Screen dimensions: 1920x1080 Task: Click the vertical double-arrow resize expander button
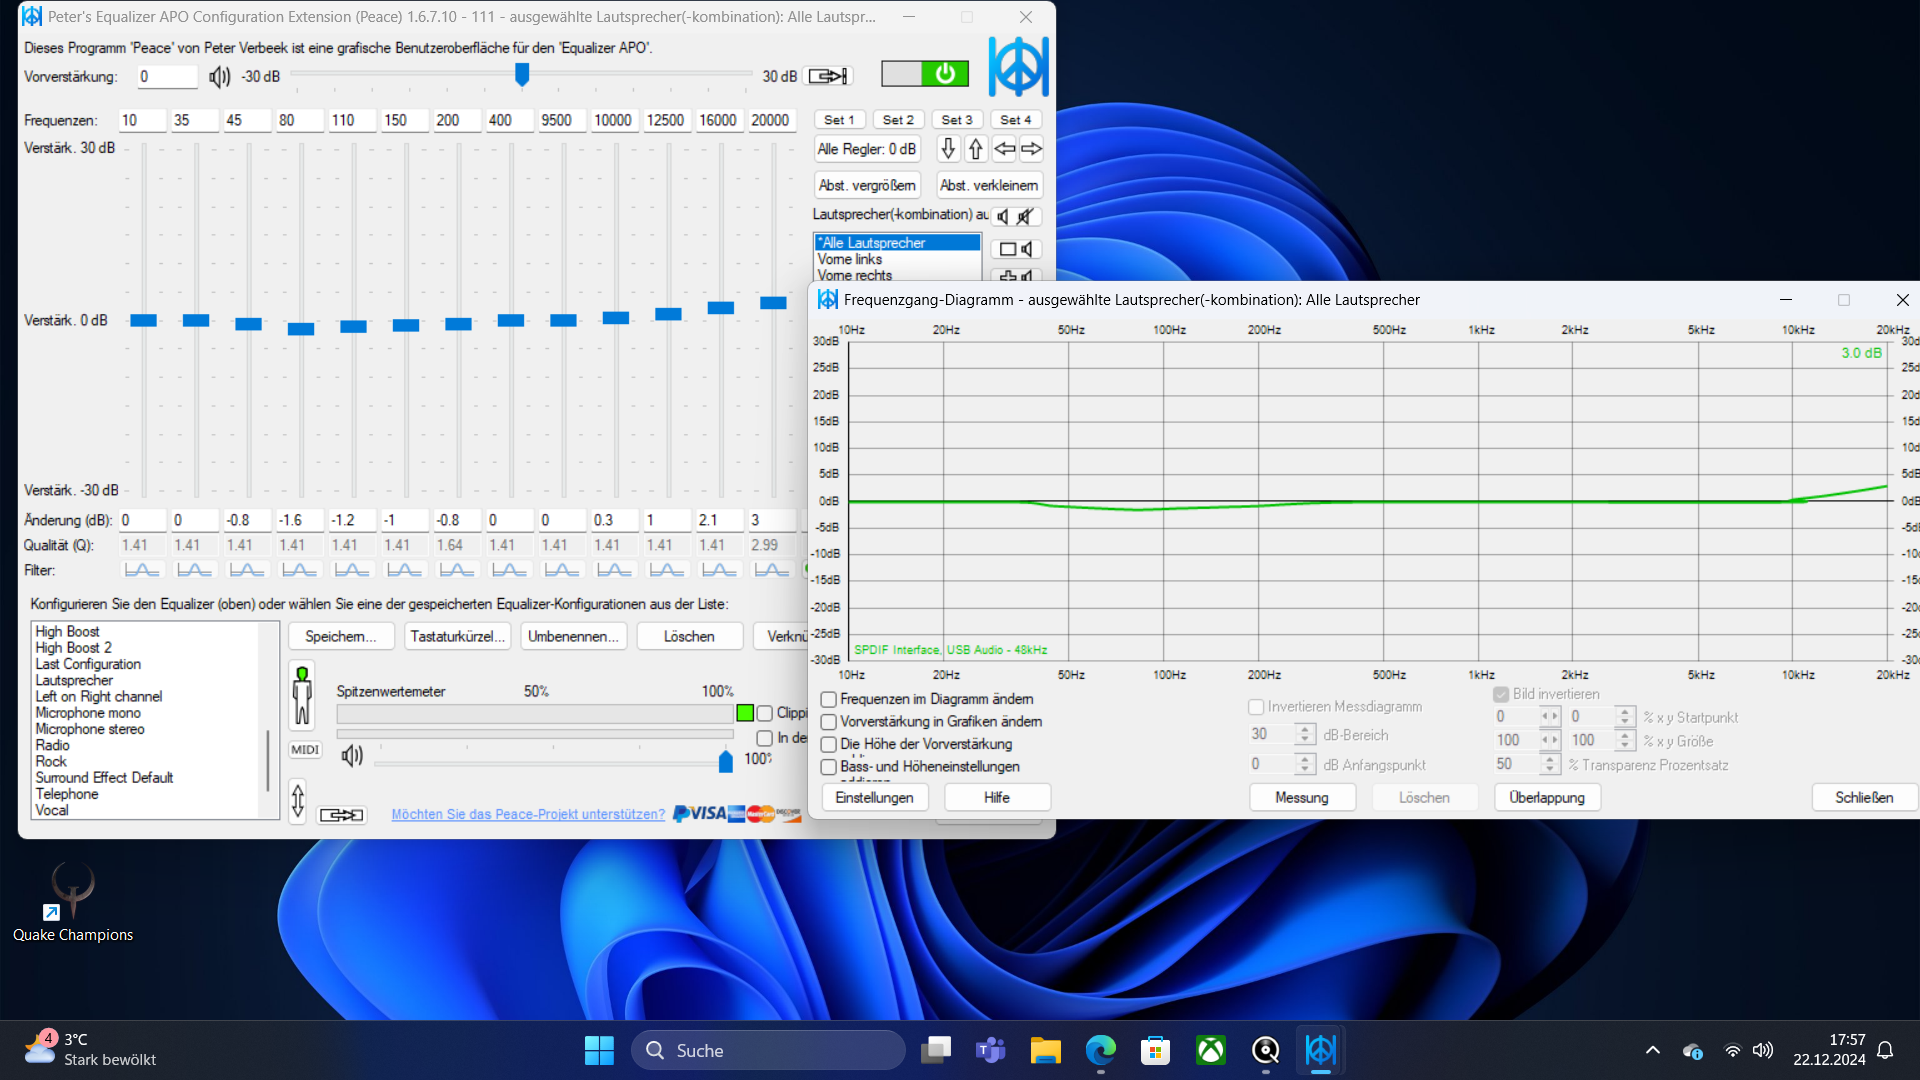click(x=298, y=801)
